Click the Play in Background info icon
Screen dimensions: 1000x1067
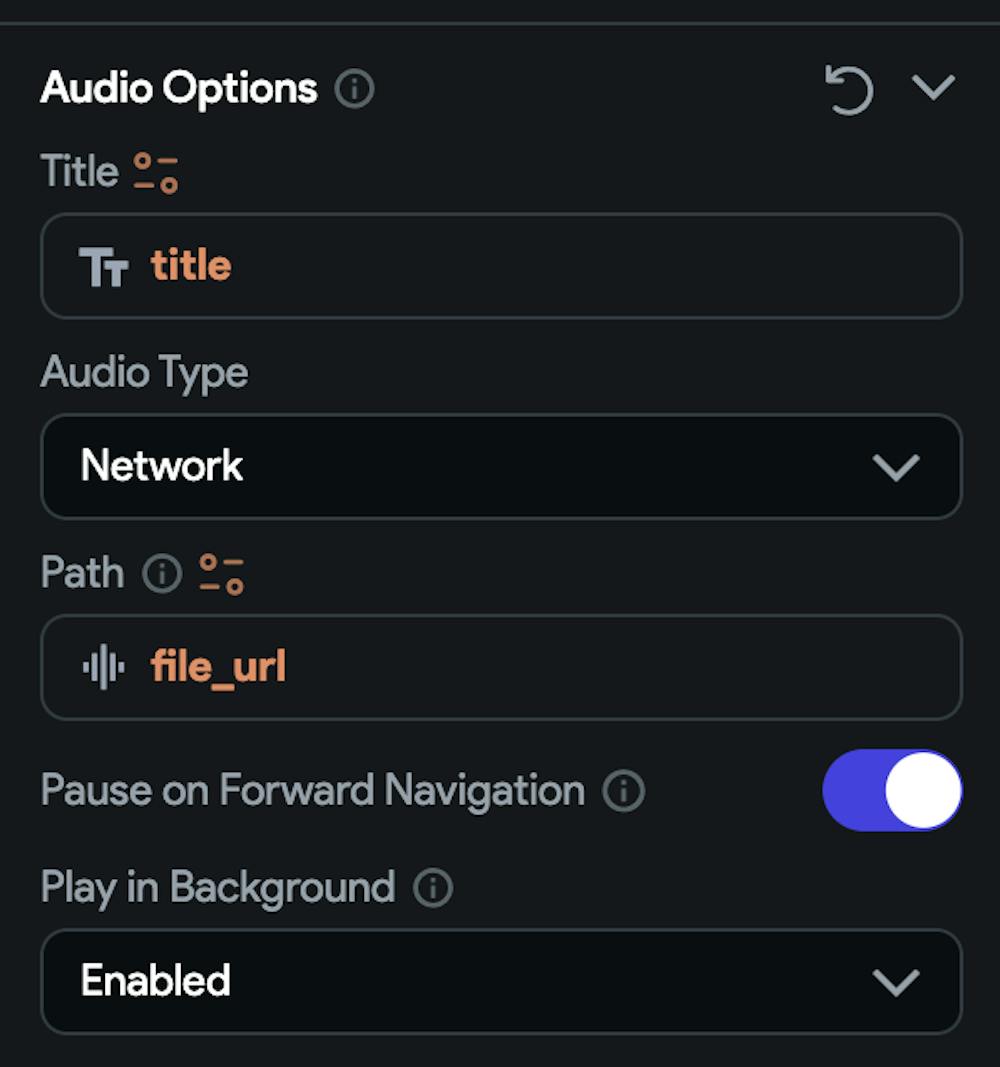pyautogui.click(x=433, y=887)
